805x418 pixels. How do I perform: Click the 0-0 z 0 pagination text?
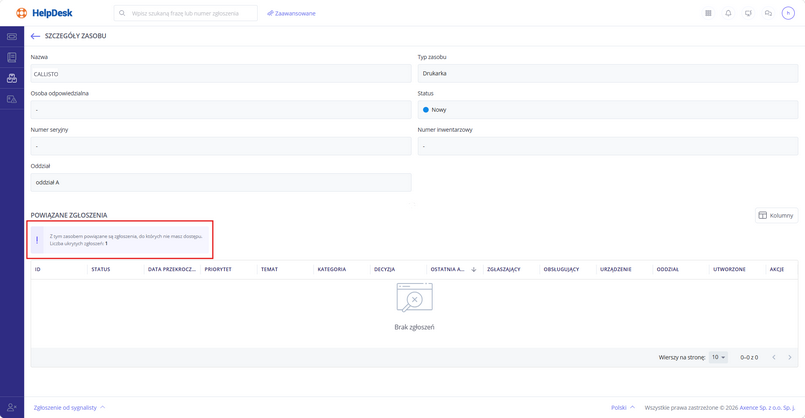pos(749,357)
